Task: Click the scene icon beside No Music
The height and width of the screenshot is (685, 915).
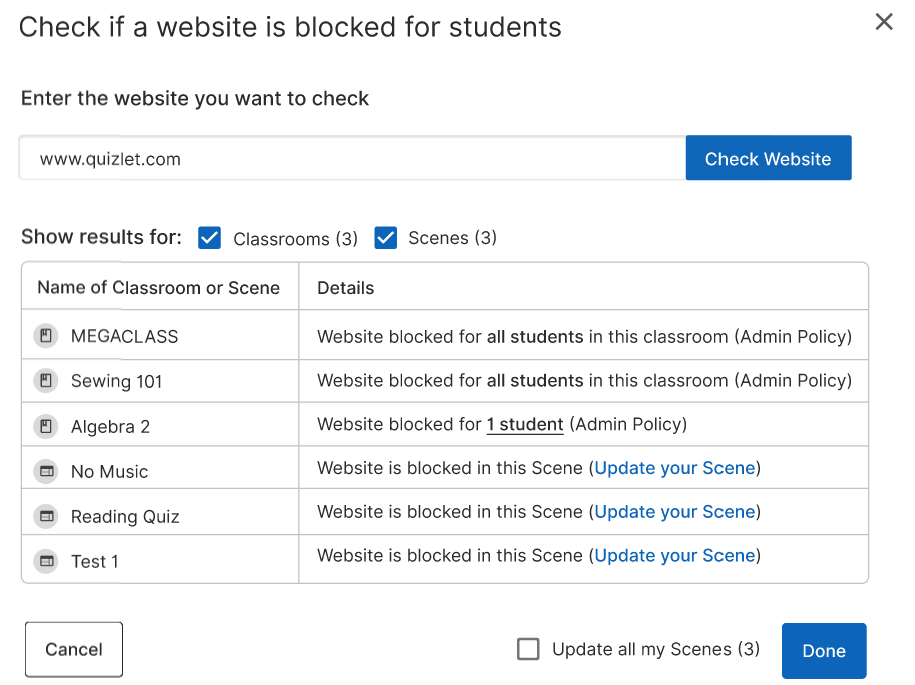Action: (x=46, y=471)
